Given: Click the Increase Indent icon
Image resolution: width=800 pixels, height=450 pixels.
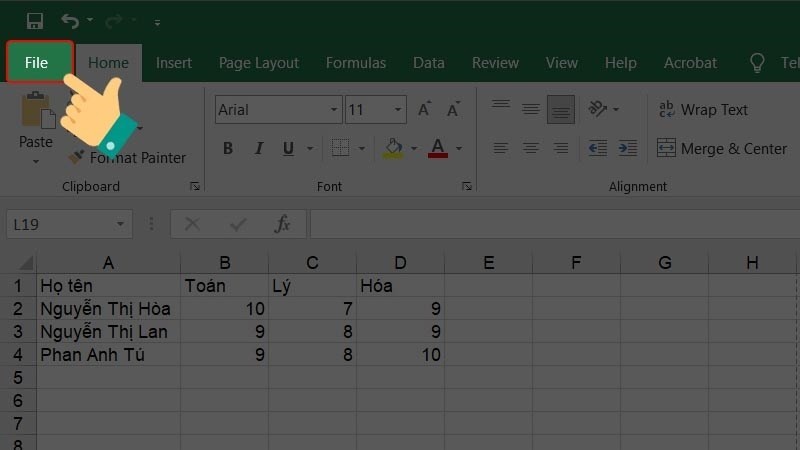Looking at the screenshot, I should (628, 148).
